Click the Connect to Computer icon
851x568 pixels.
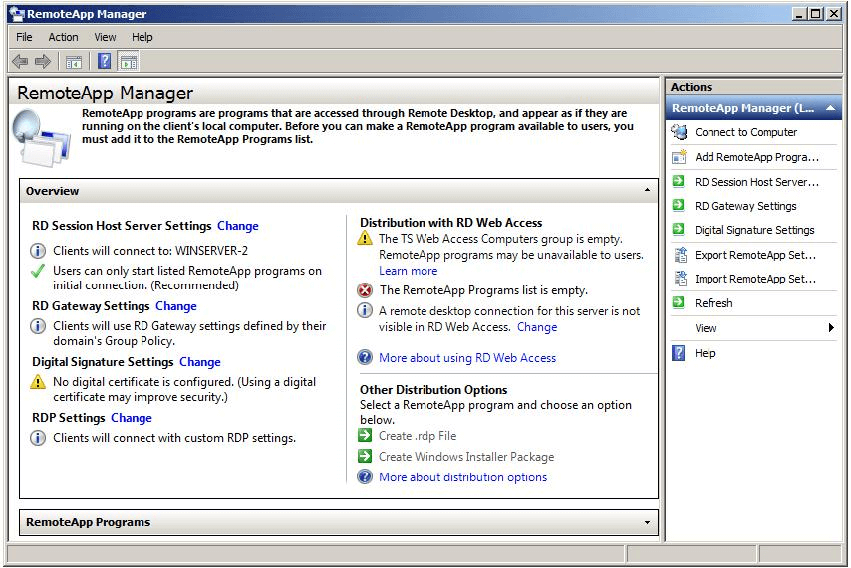point(679,132)
